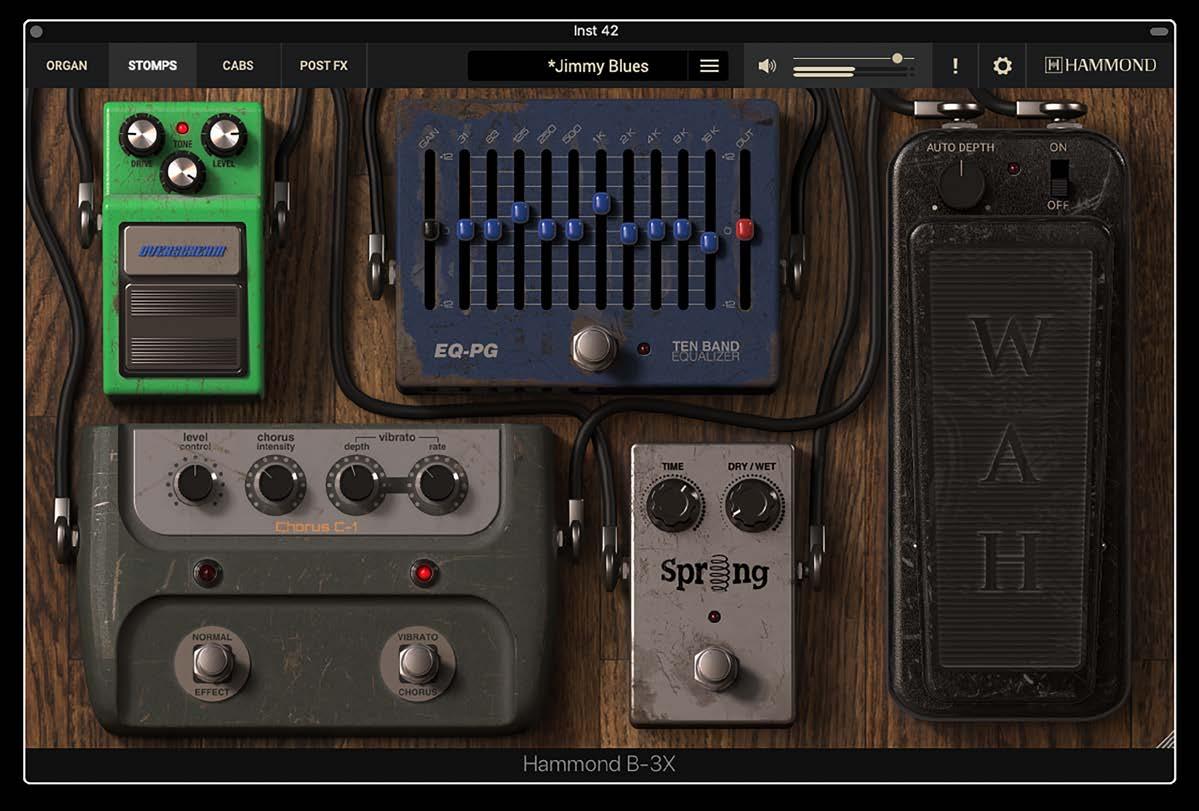Click the window resize grip corner
This screenshot has width=1199, height=811.
tap(1165, 738)
